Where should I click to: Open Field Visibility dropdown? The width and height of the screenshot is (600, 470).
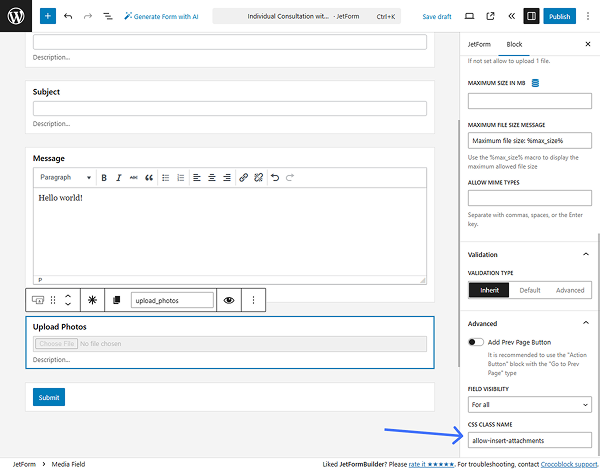[530, 405]
